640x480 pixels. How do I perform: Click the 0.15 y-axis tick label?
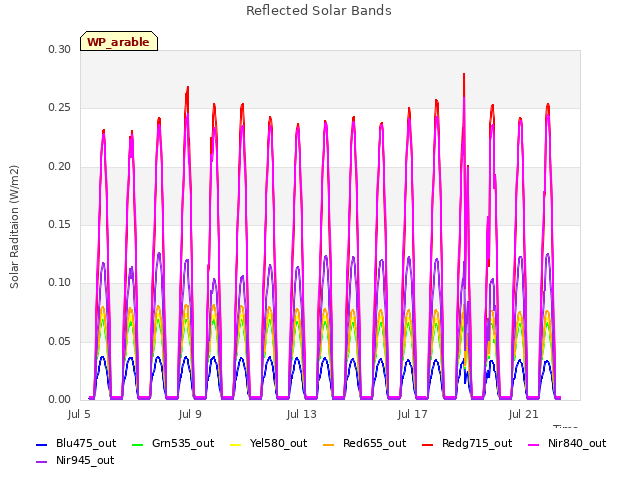pos(59,224)
